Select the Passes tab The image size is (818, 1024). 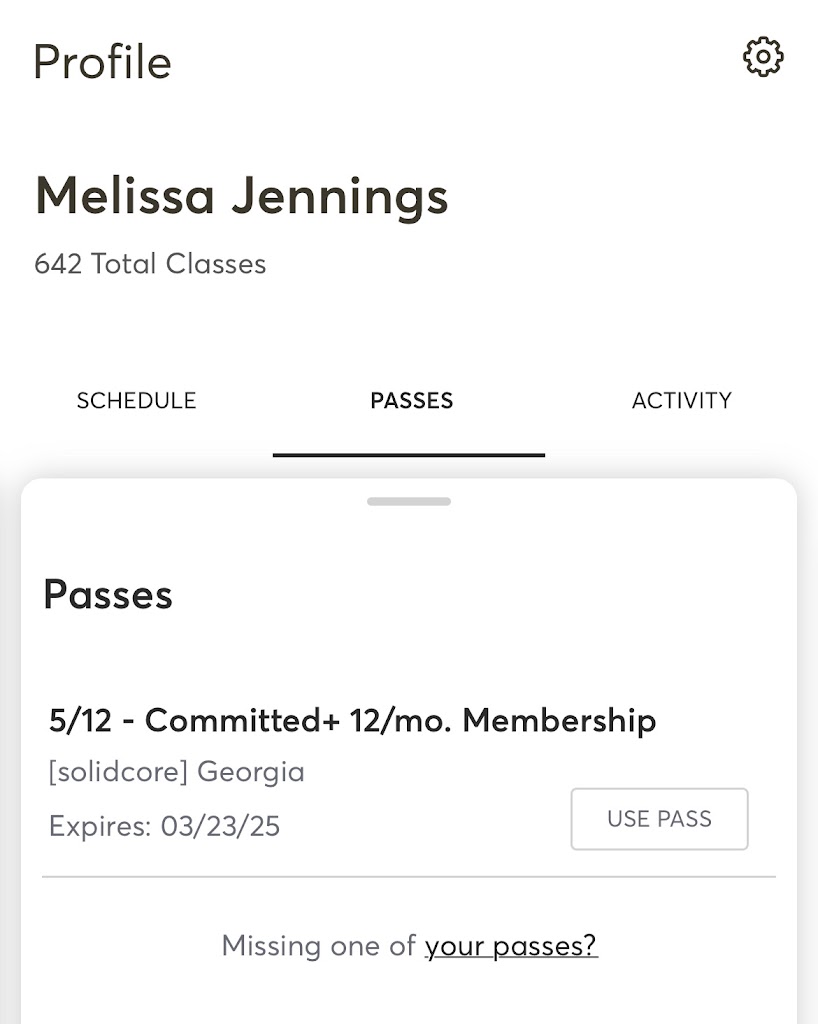coord(411,401)
